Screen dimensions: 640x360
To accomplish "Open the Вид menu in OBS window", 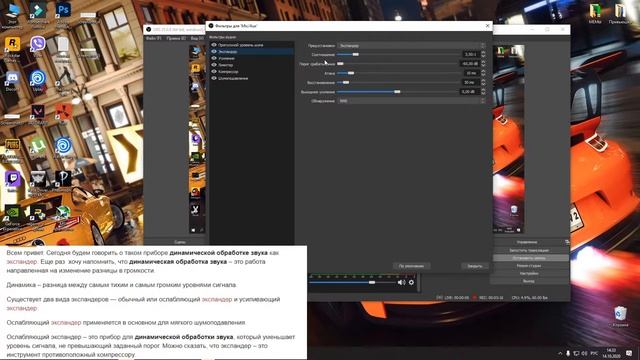I will (x=197, y=38).
